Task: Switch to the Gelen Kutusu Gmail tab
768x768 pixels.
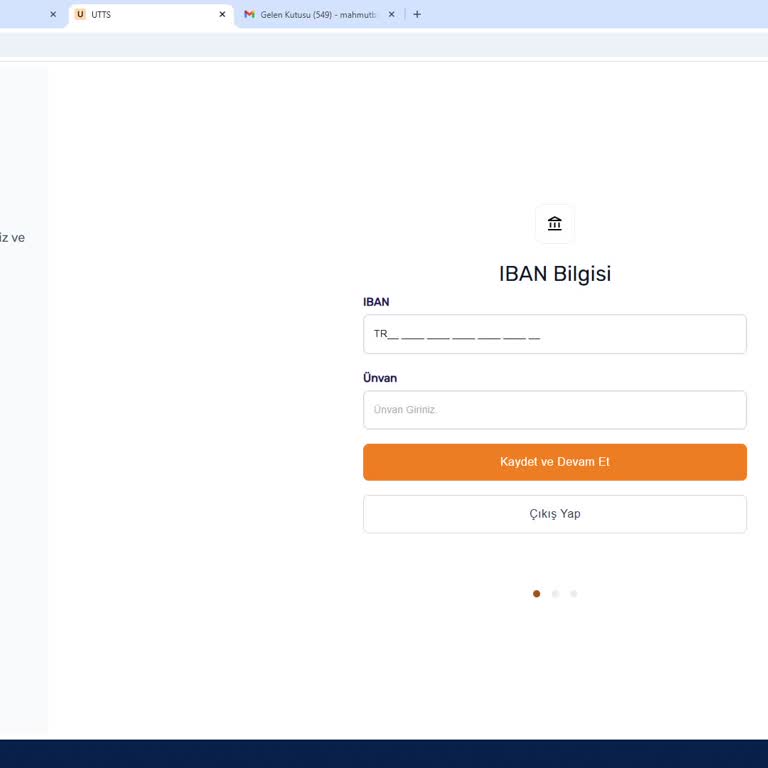Action: (318, 15)
